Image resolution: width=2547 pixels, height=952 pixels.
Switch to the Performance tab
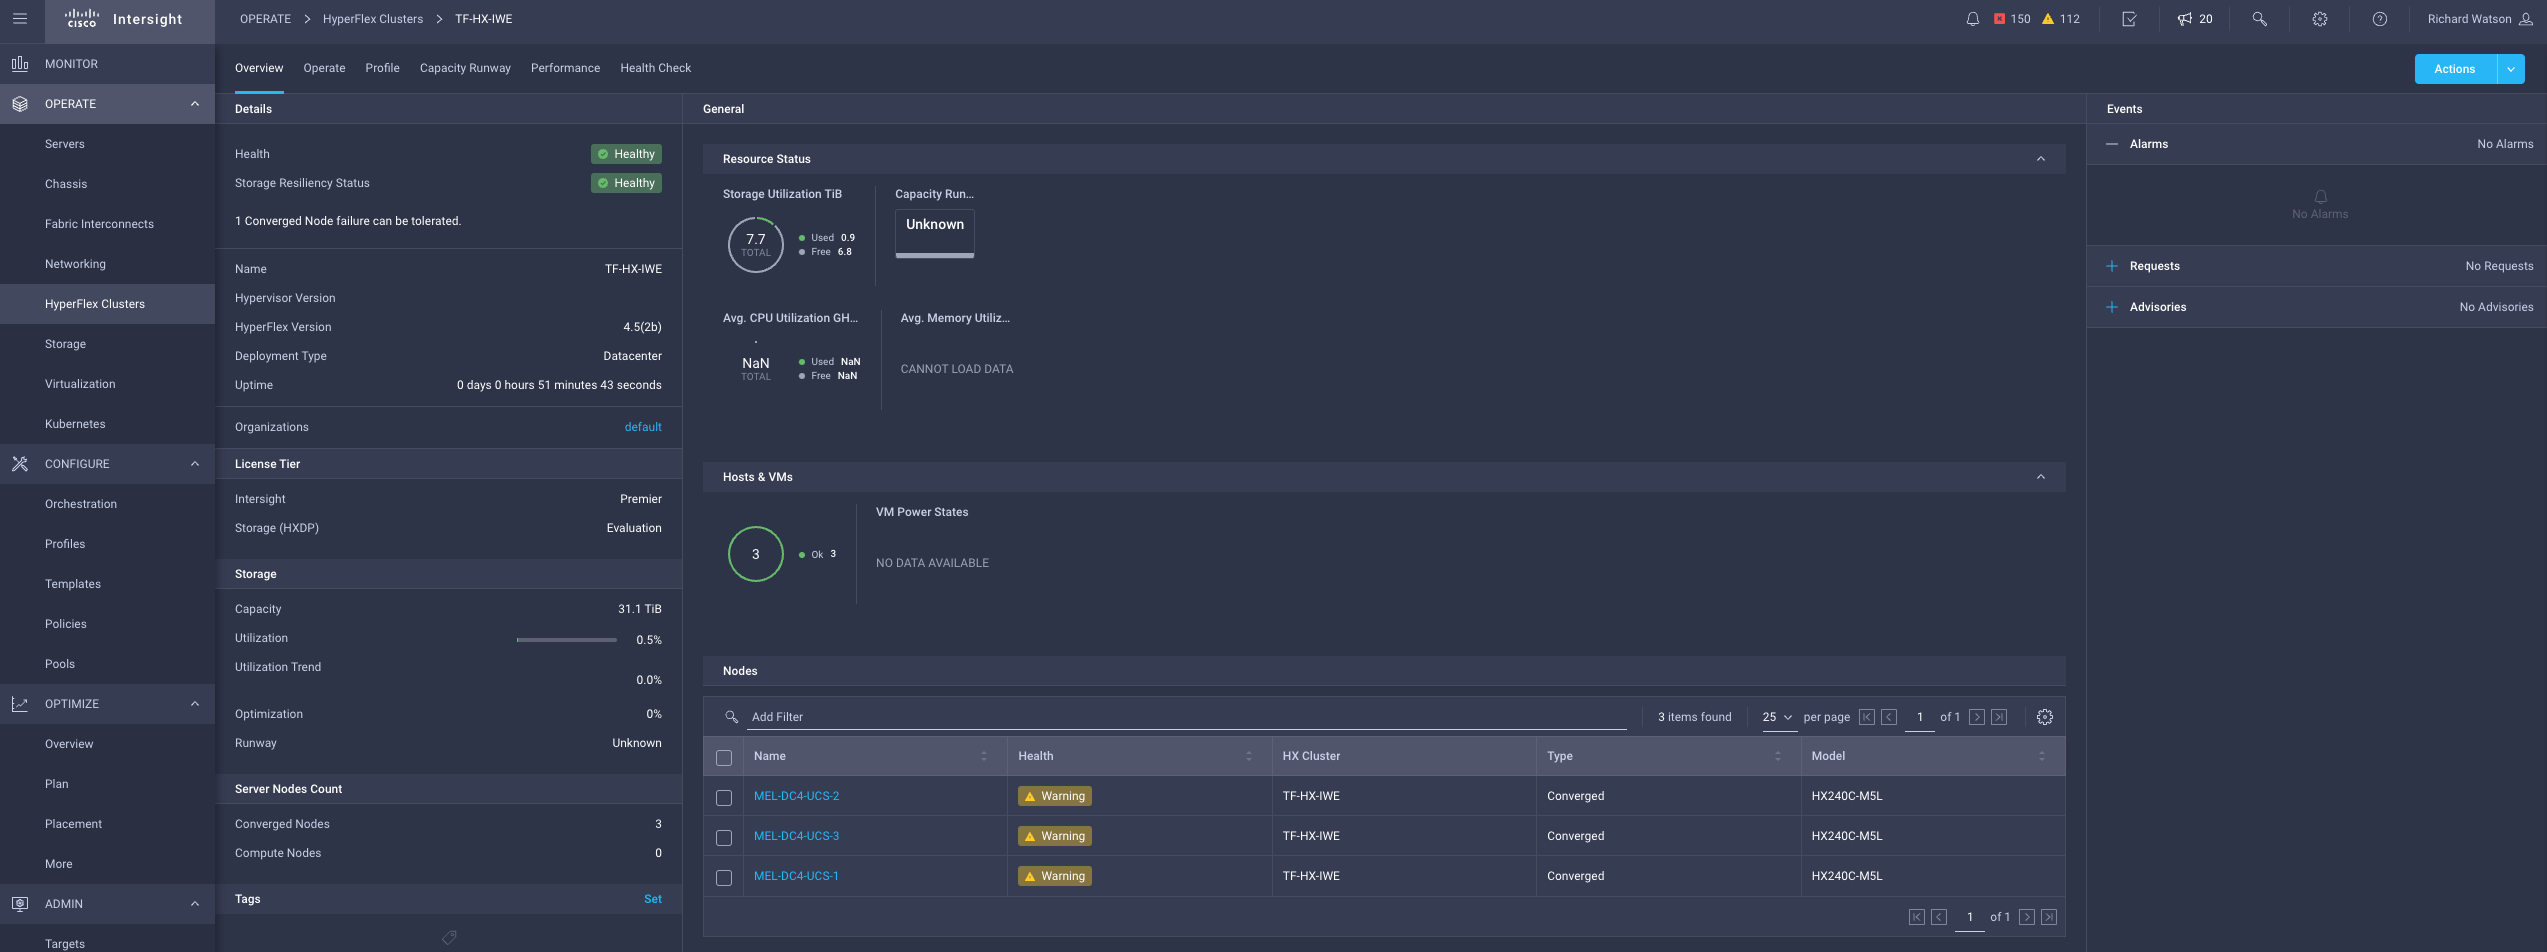[x=565, y=68]
